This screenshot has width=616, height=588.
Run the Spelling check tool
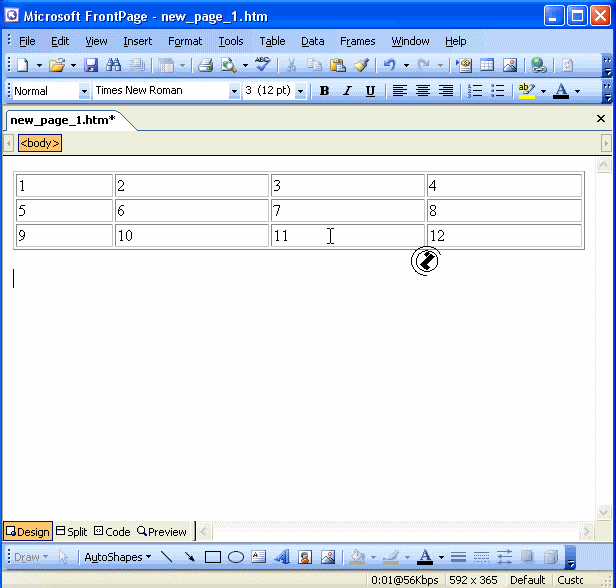[x=262, y=65]
